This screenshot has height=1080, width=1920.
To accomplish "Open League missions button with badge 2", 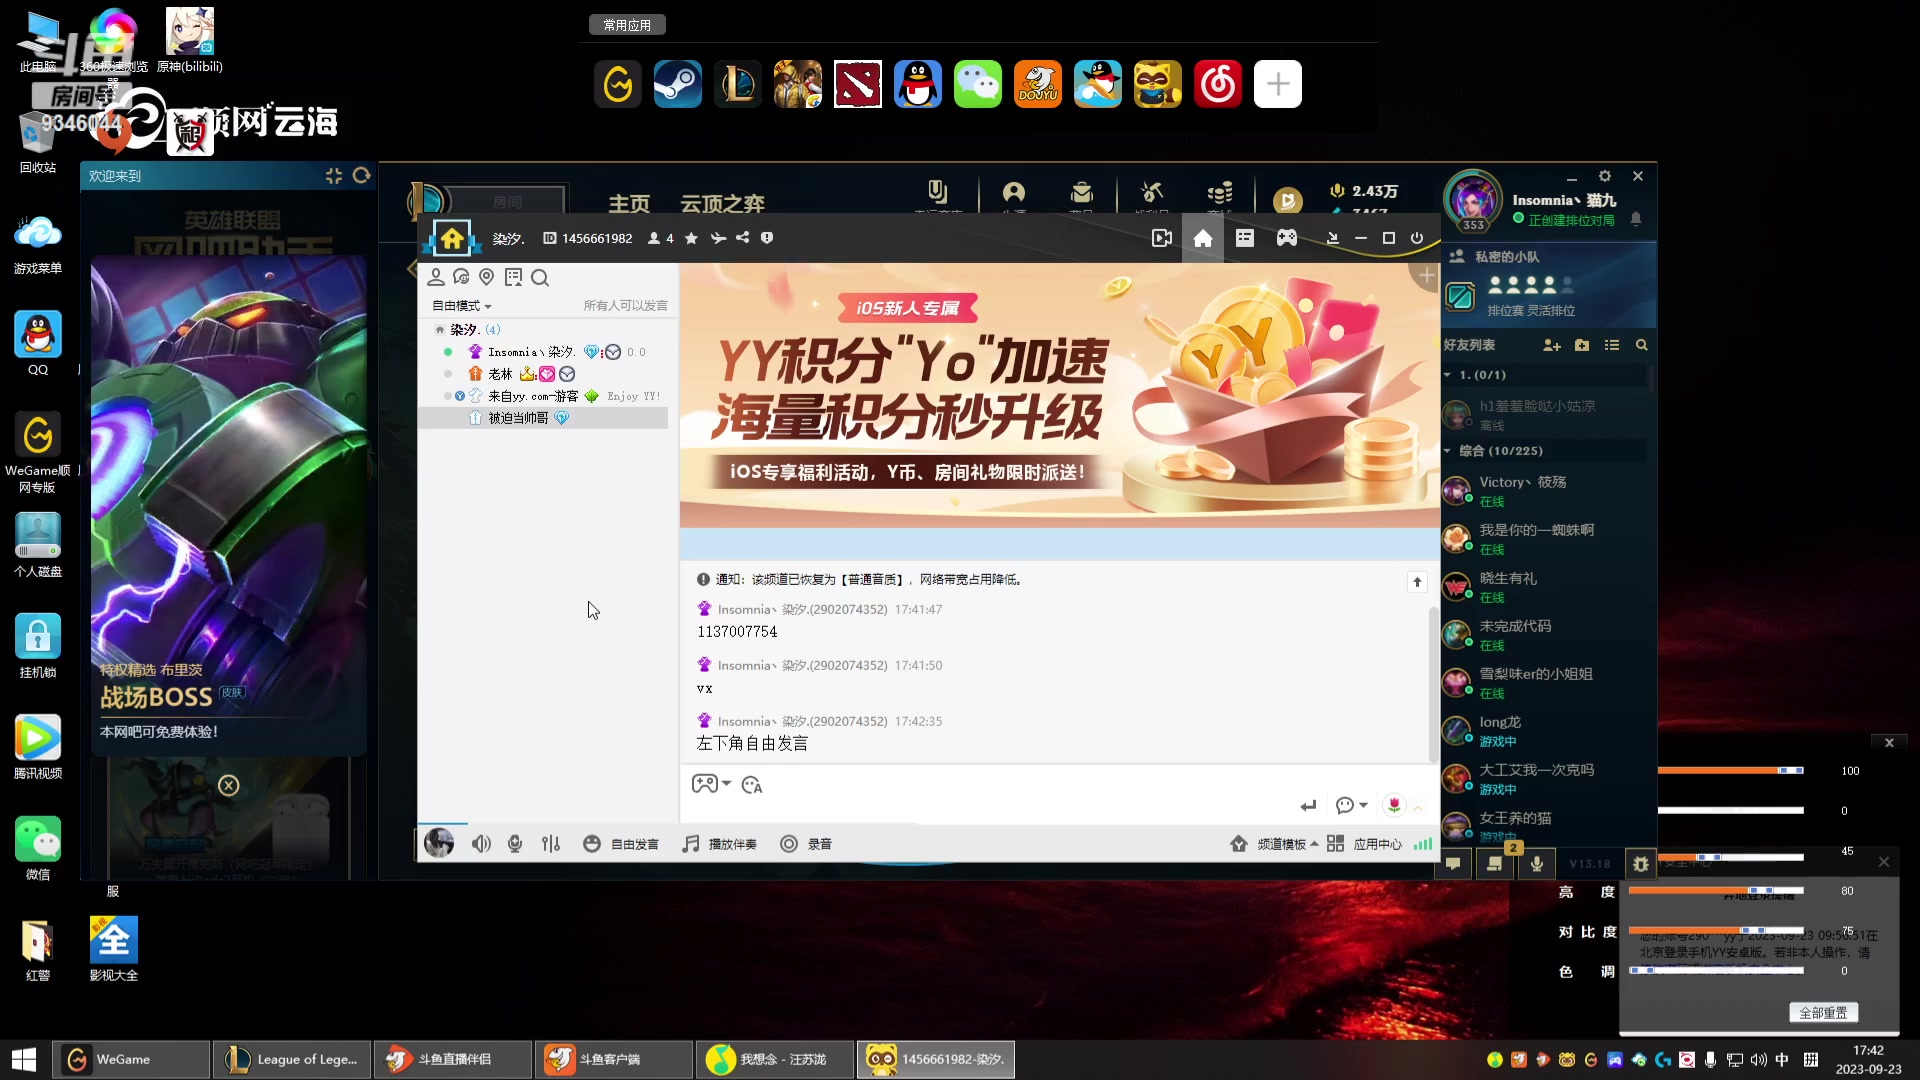I will coord(1495,863).
